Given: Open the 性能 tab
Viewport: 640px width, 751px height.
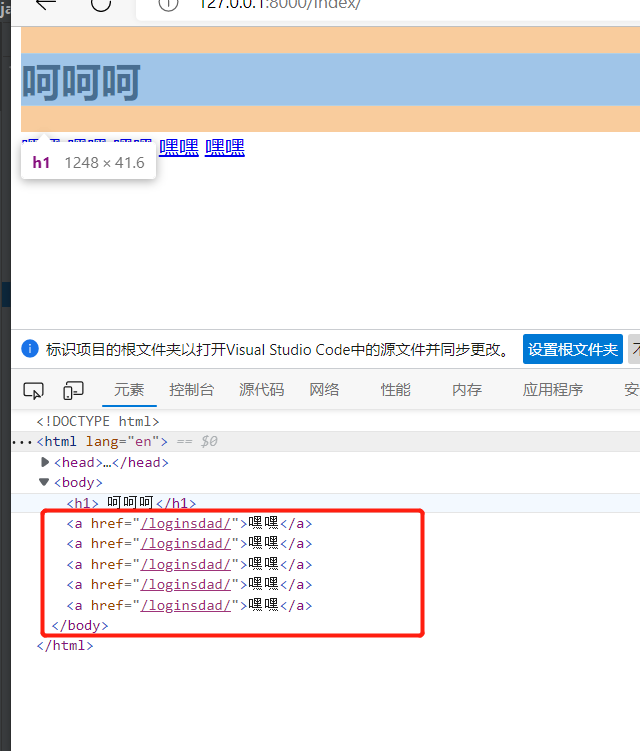Looking at the screenshot, I should pos(396,390).
